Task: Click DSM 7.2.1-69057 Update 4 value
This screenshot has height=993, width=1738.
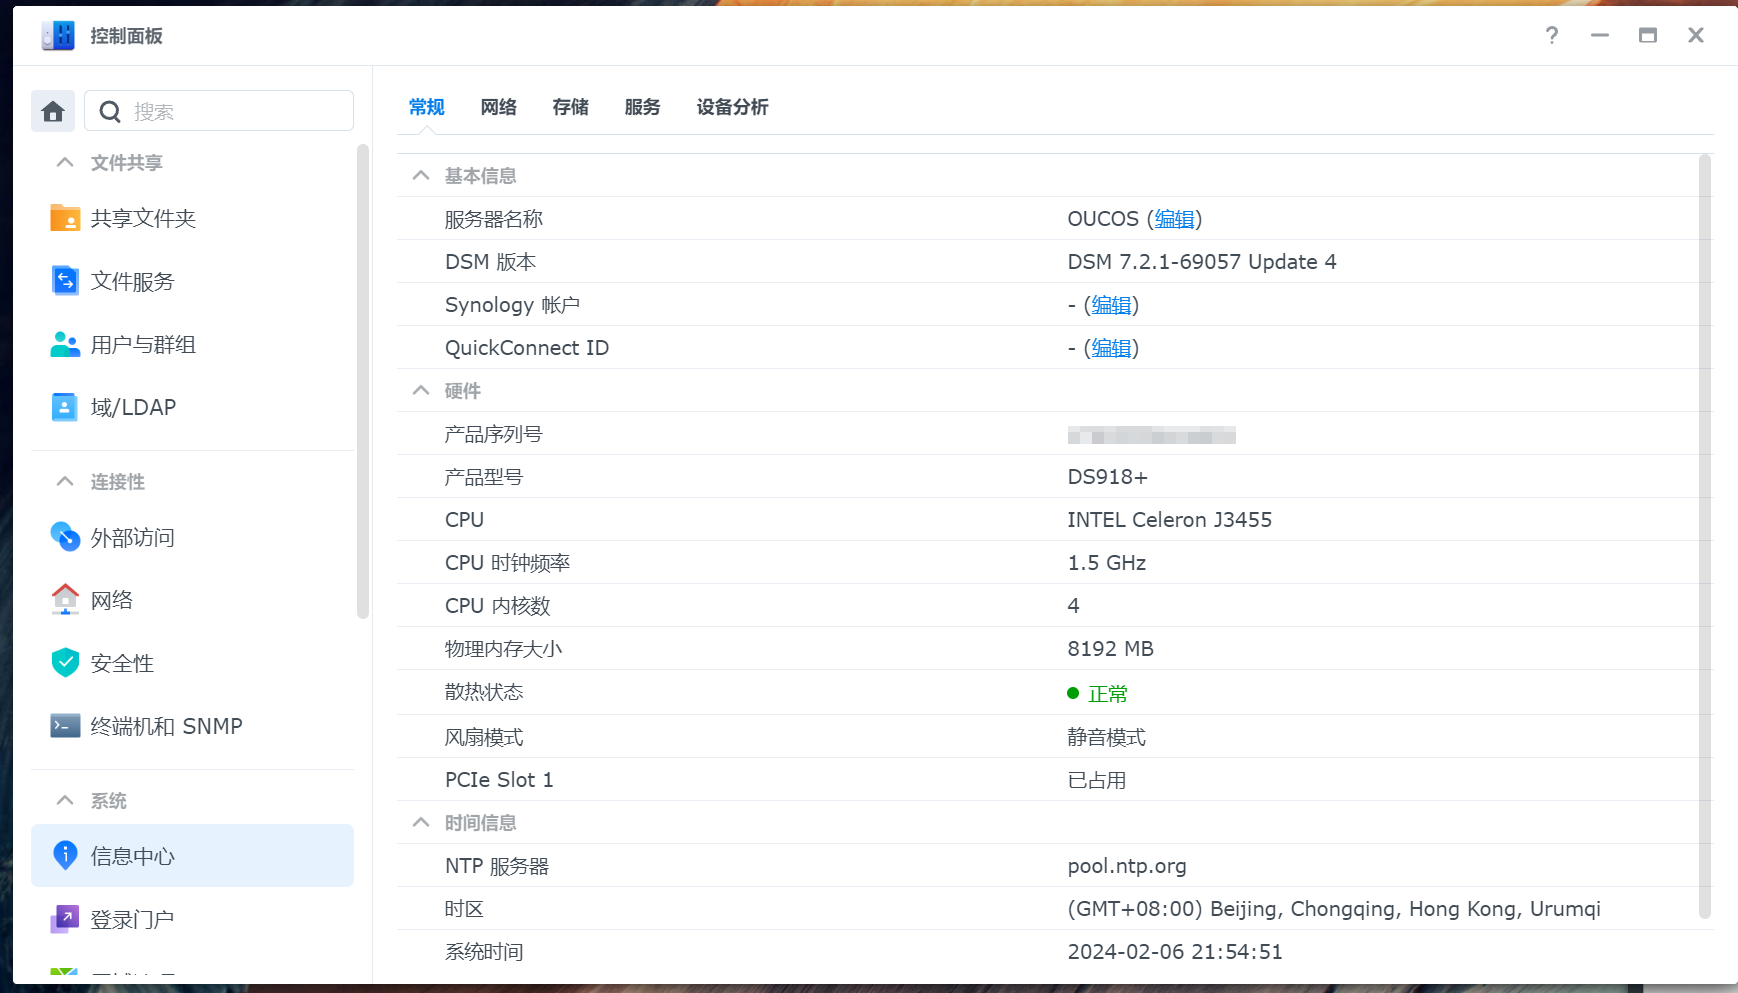Action: (x=1202, y=262)
